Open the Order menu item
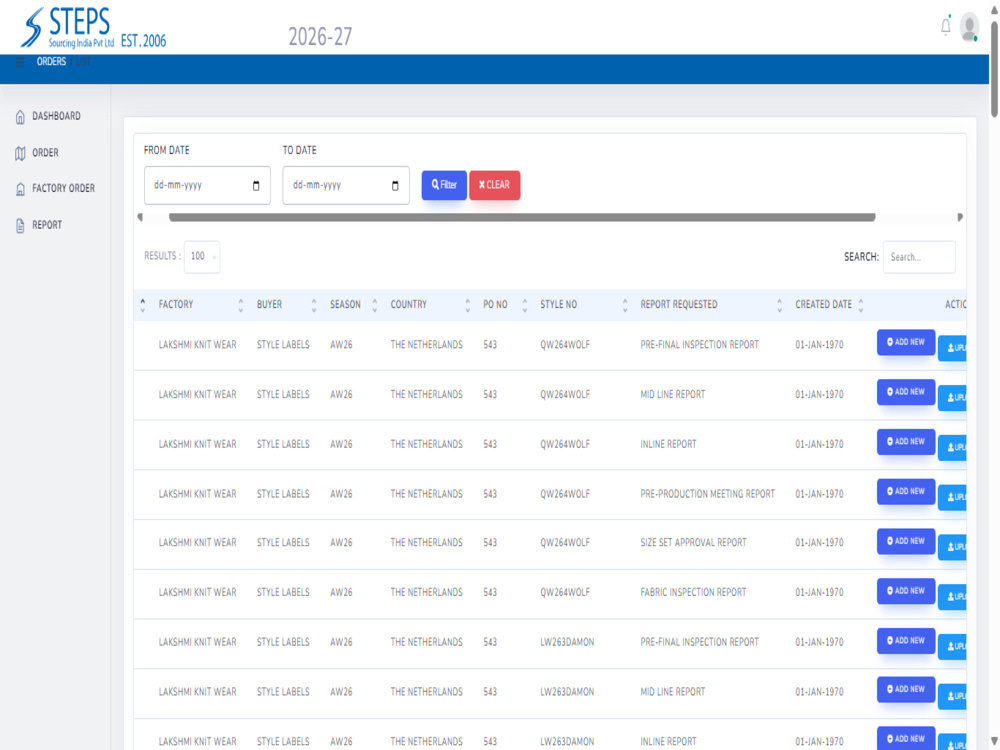The image size is (1000, 750). point(45,152)
